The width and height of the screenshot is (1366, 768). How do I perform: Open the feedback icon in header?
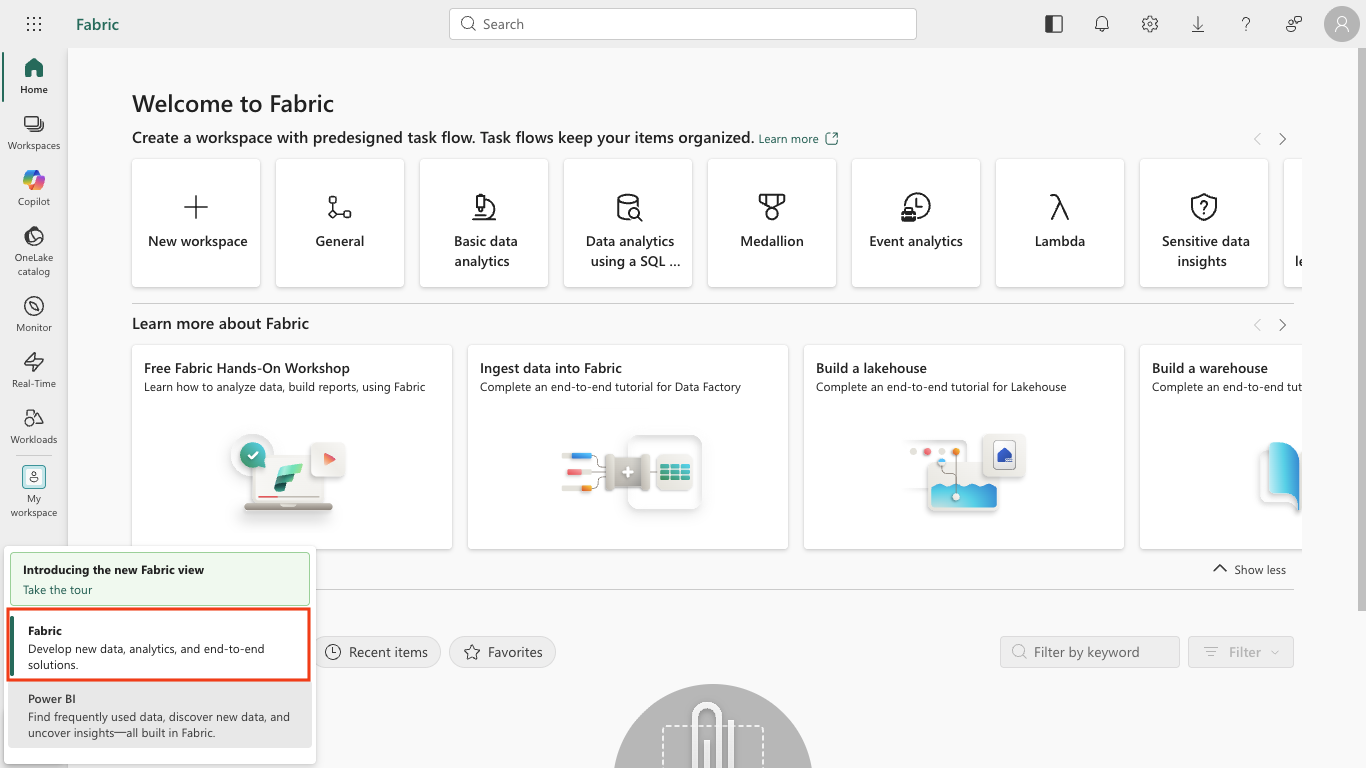click(1294, 24)
